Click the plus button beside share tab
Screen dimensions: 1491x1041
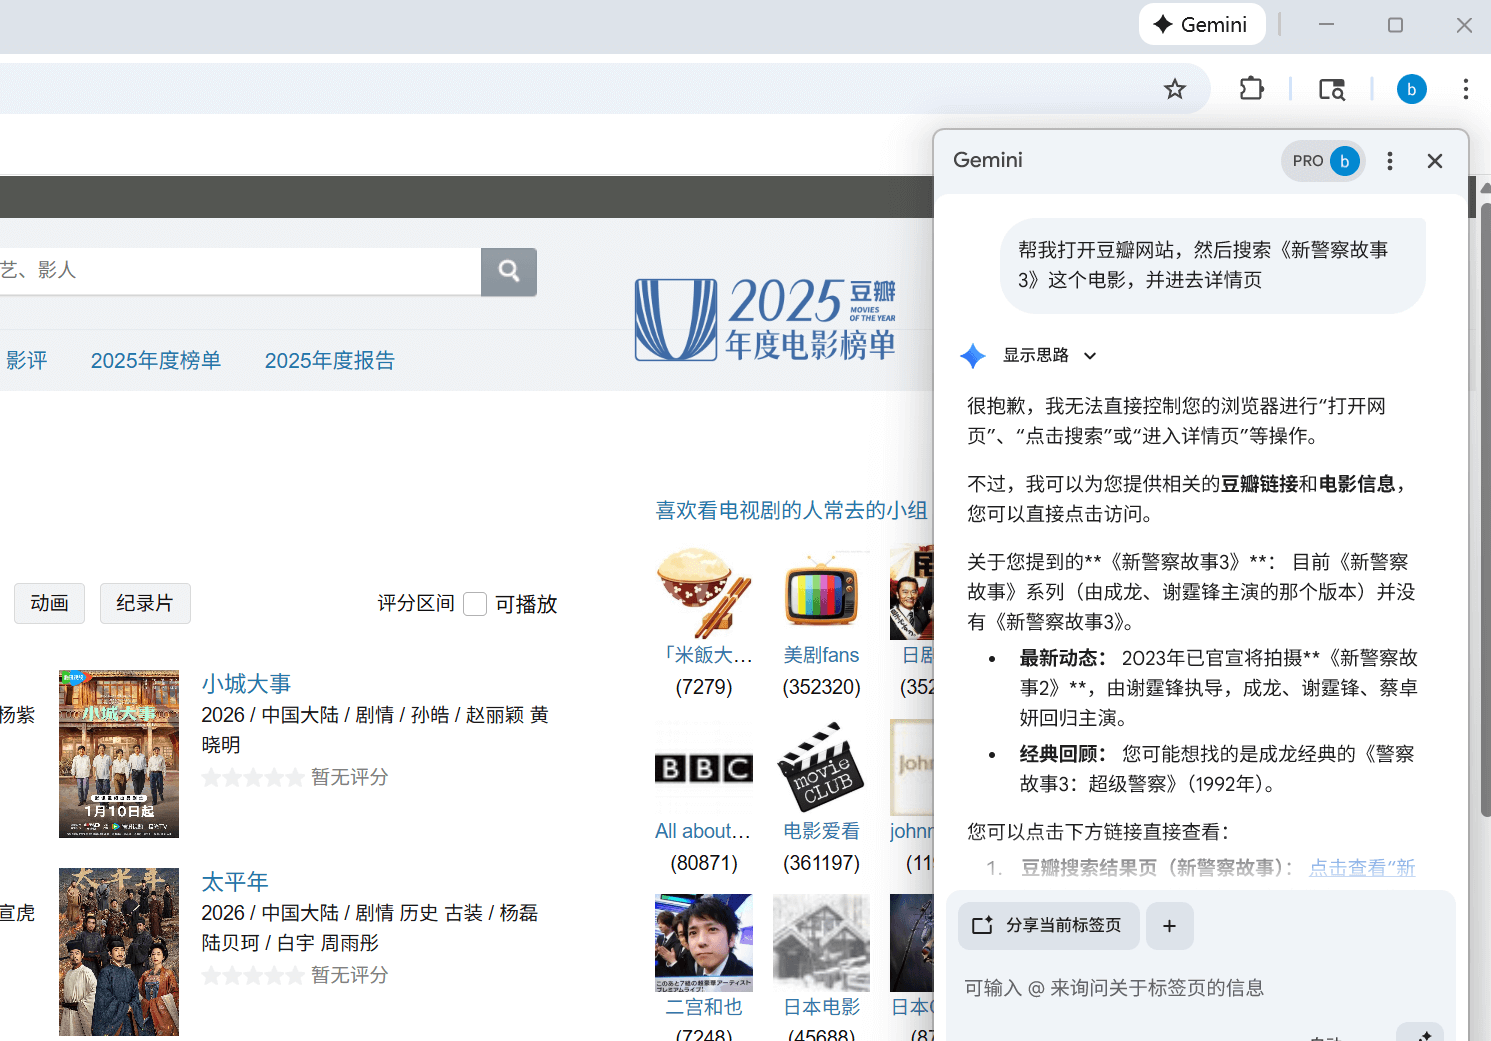click(x=1169, y=926)
